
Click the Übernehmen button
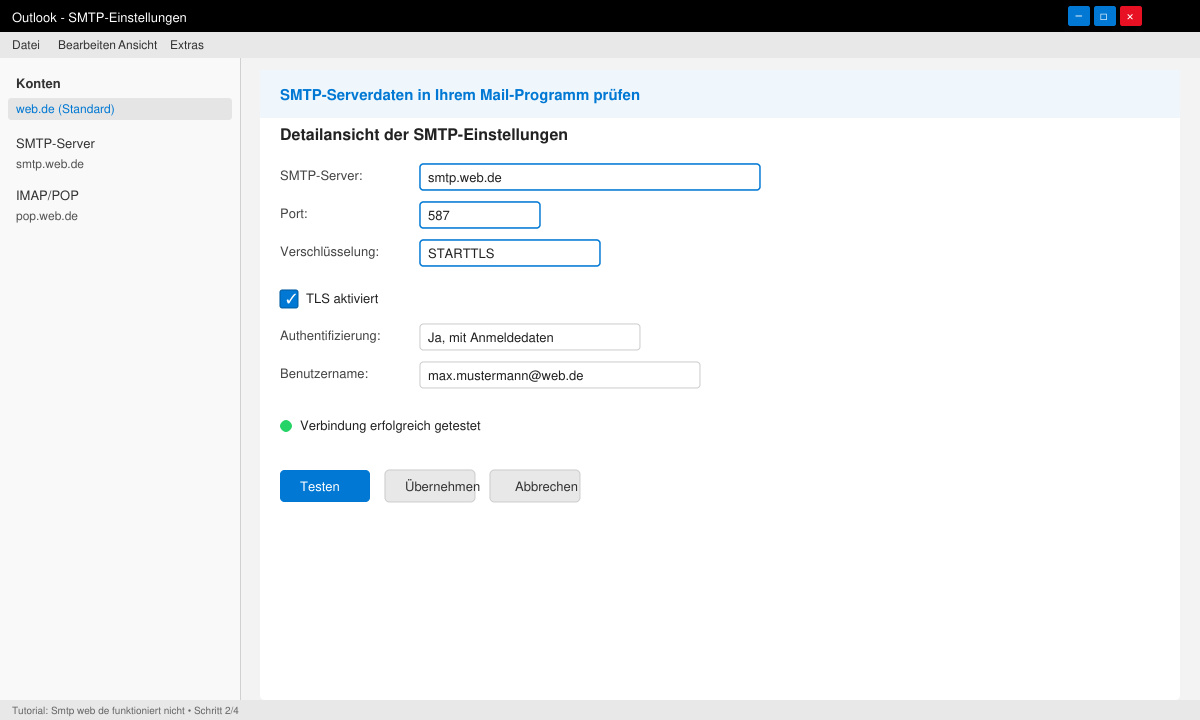pos(430,486)
